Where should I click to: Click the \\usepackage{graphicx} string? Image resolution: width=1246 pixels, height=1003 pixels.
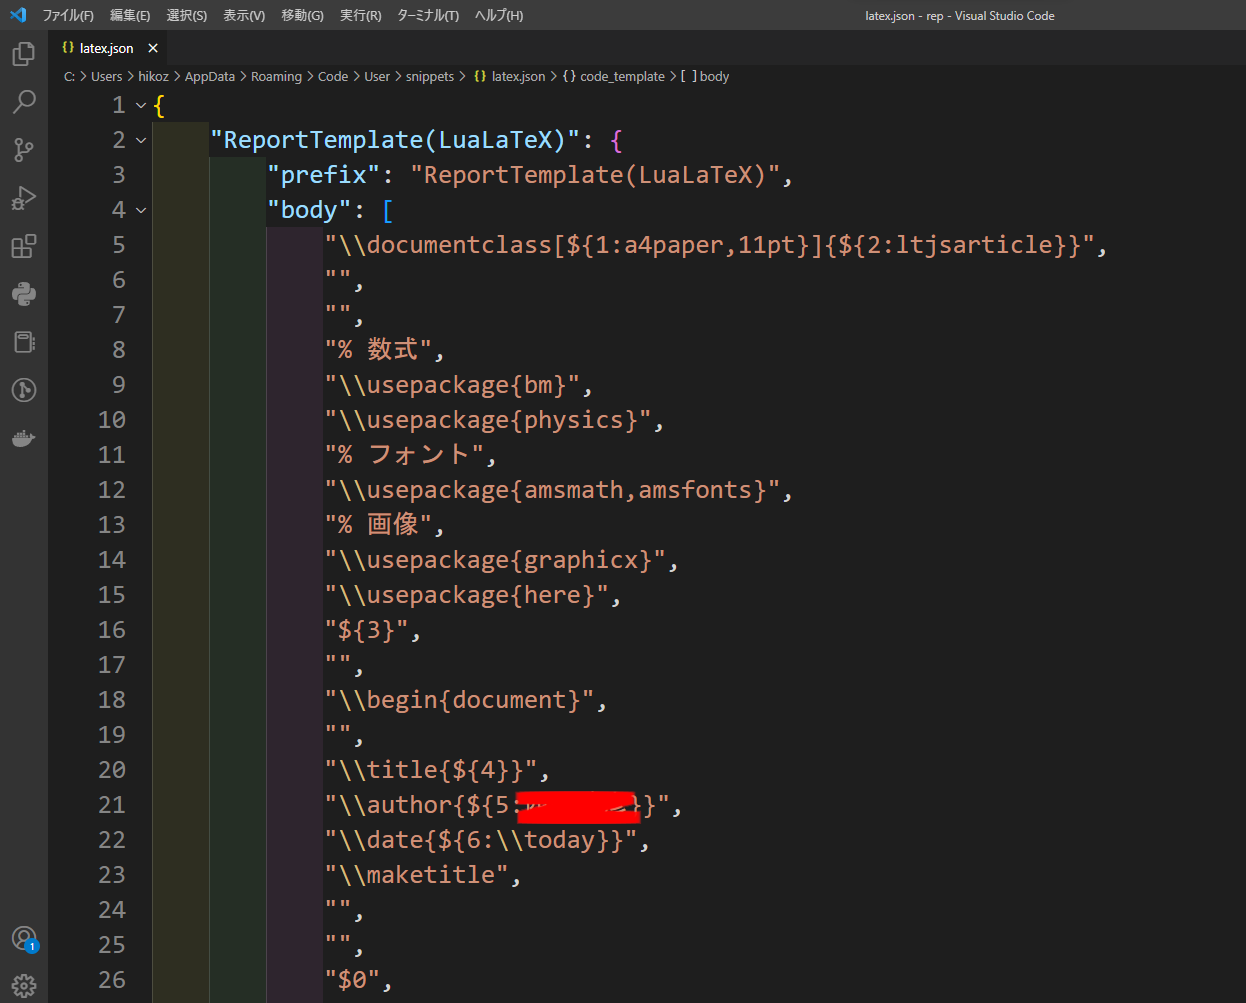(495, 560)
